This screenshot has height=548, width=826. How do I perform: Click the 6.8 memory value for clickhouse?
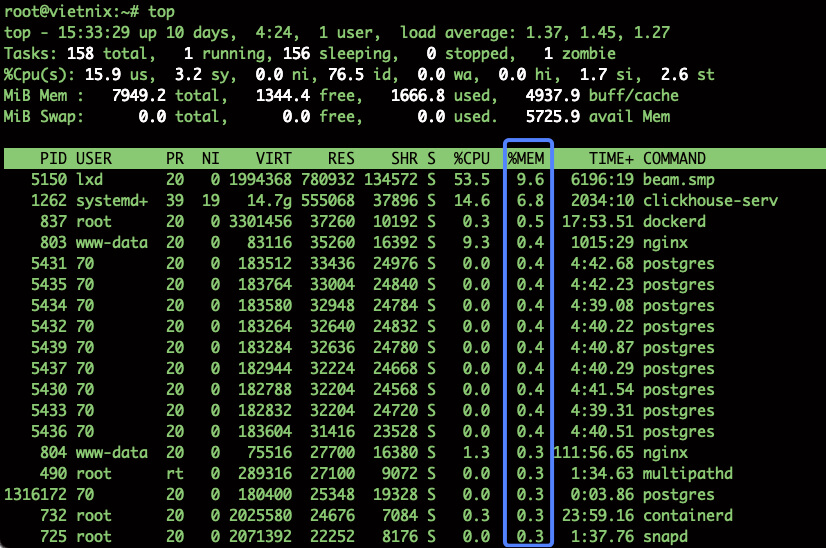pyautogui.click(x=530, y=201)
